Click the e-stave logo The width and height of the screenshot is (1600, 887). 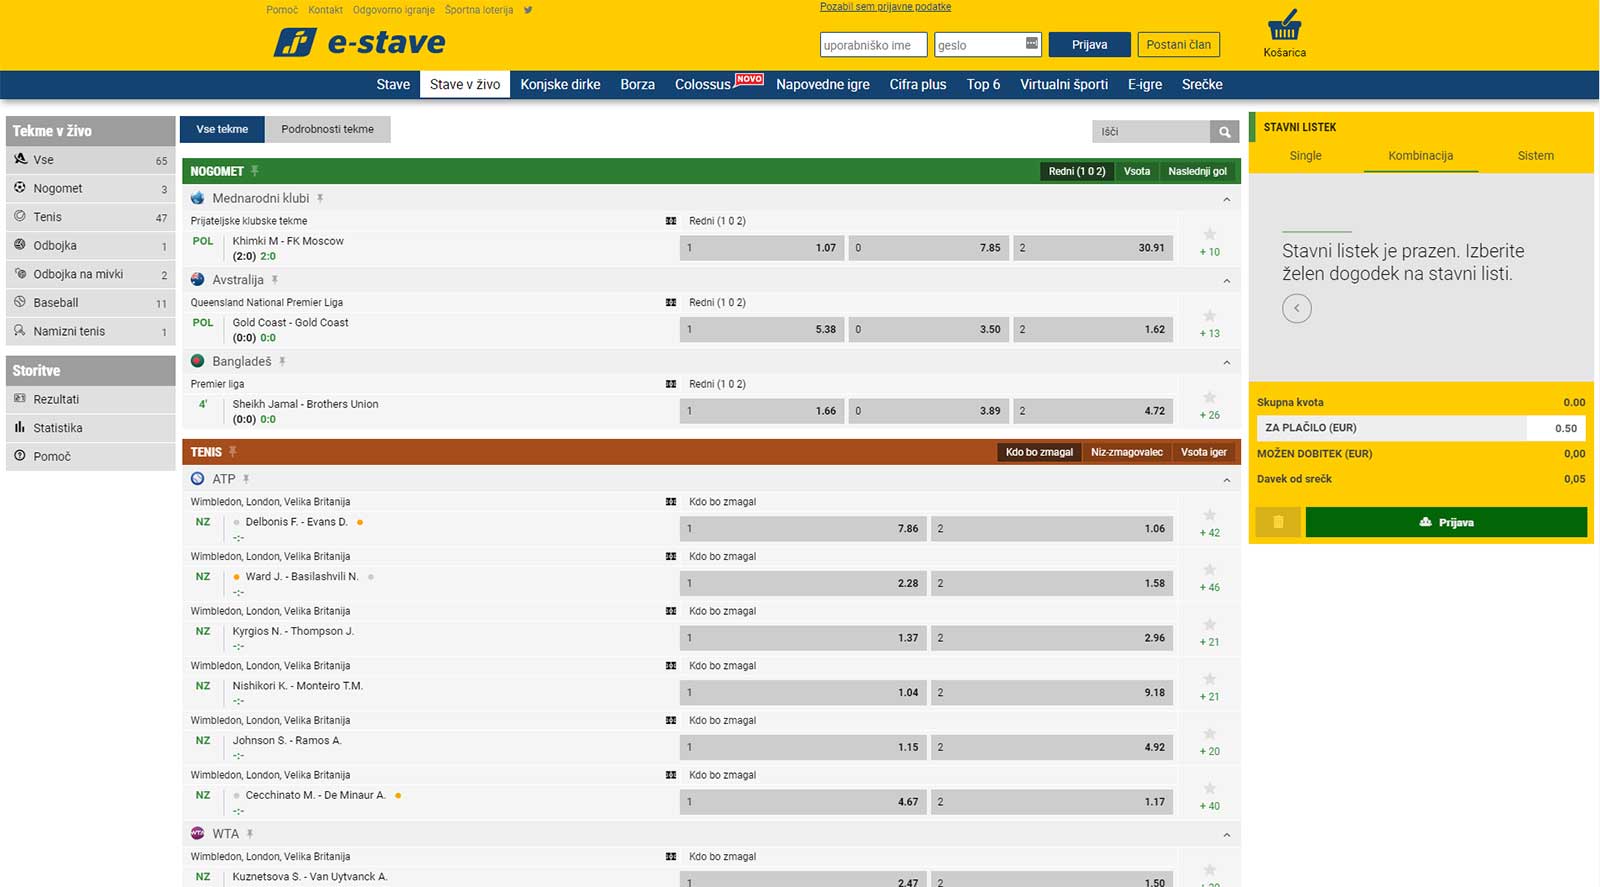tap(360, 42)
